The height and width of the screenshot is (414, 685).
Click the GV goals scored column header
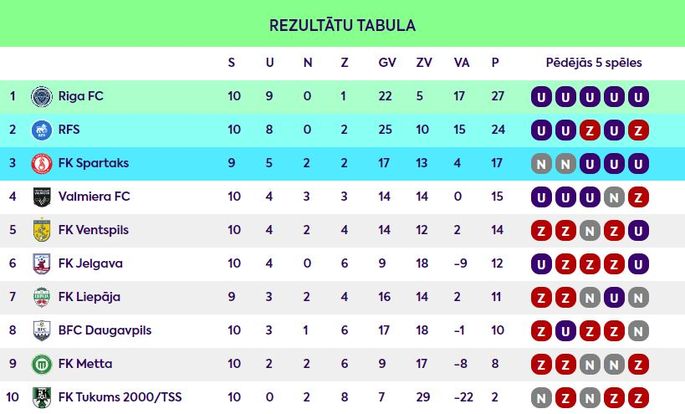[x=387, y=62]
